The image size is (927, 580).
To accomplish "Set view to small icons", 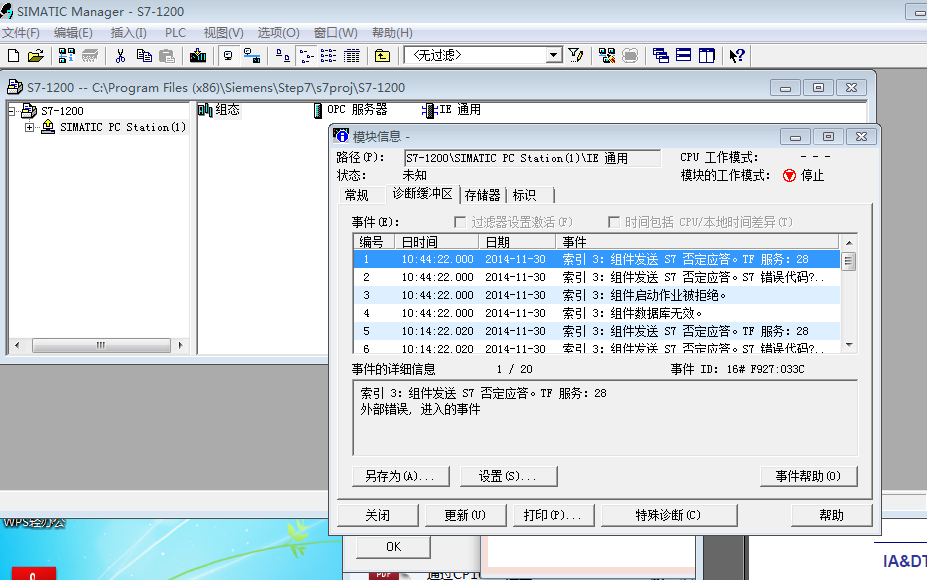I will [x=306, y=56].
